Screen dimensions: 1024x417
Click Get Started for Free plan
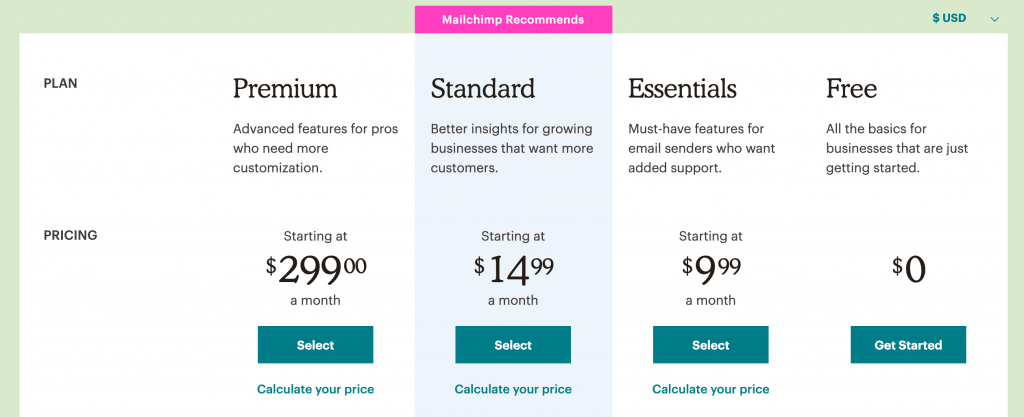[x=908, y=345]
